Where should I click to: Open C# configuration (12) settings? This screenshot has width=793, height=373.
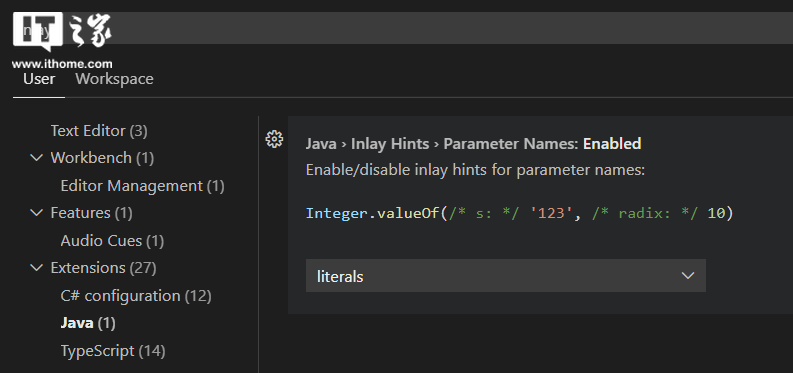136,295
